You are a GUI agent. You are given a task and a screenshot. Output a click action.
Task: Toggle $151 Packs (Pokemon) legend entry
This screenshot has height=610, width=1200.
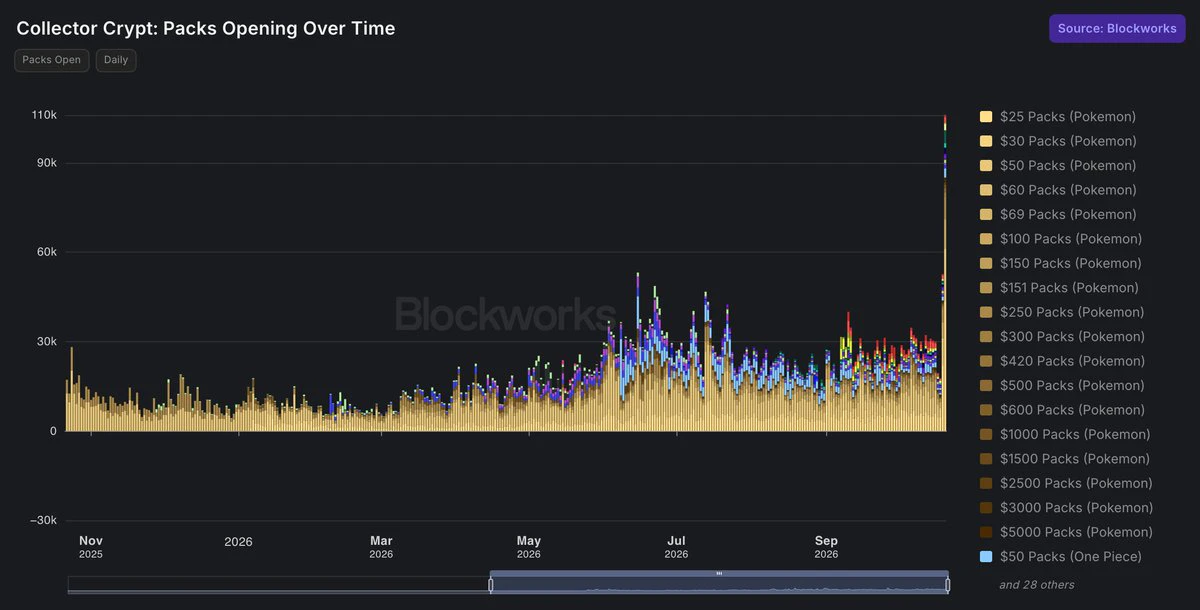1061,288
